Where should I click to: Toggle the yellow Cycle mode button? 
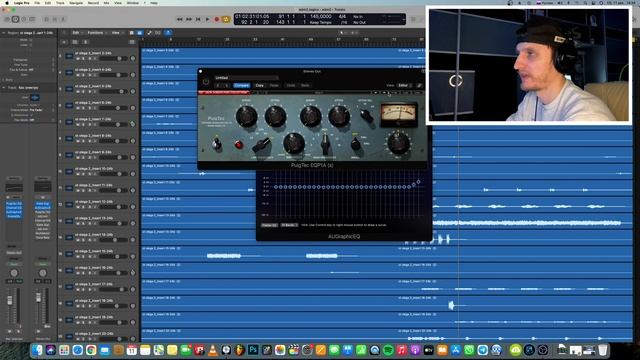[226, 19]
